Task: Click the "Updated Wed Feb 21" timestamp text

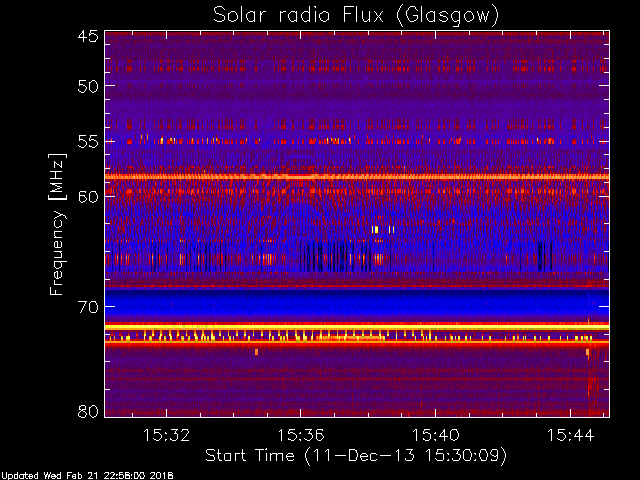Action: pyautogui.click(x=87, y=476)
